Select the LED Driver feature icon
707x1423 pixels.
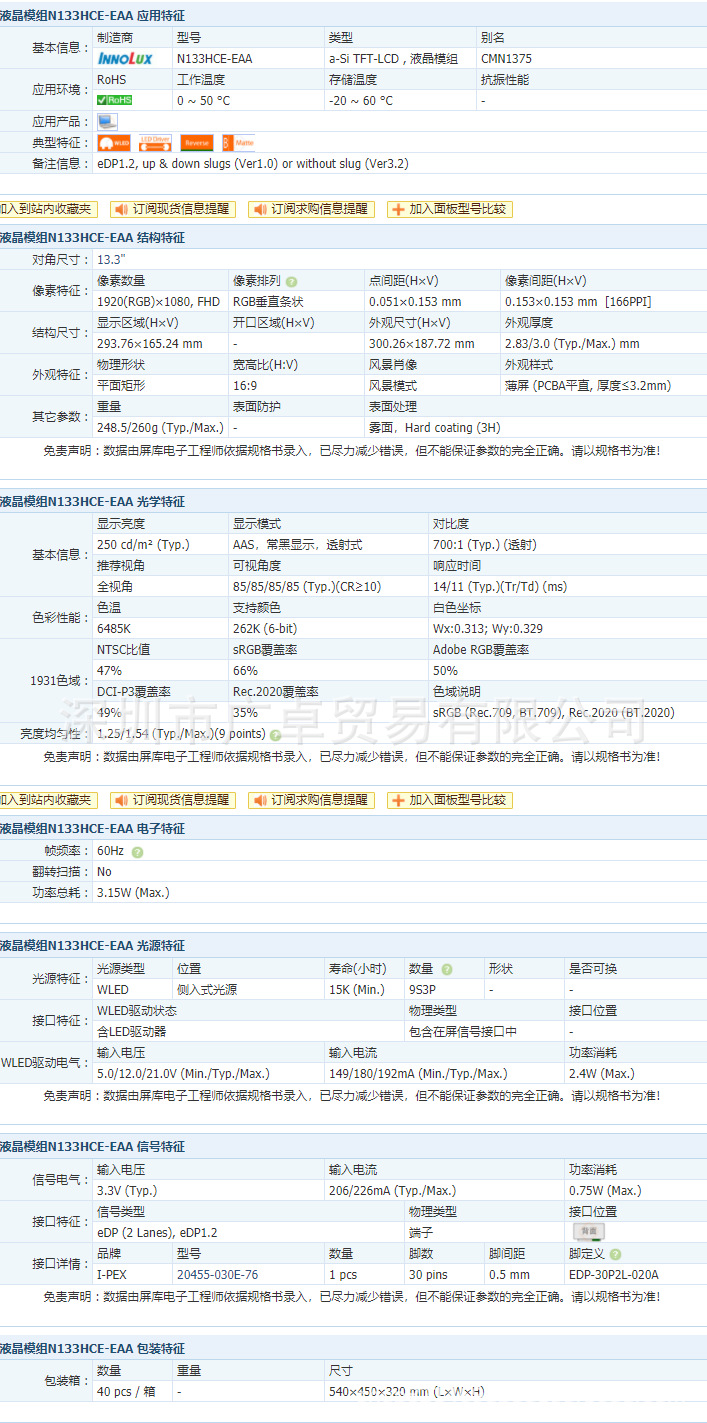coord(155,142)
